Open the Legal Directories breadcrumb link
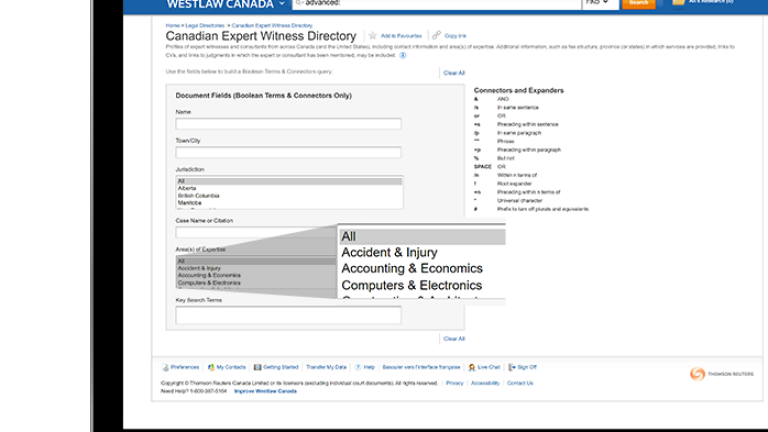 pos(205,25)
